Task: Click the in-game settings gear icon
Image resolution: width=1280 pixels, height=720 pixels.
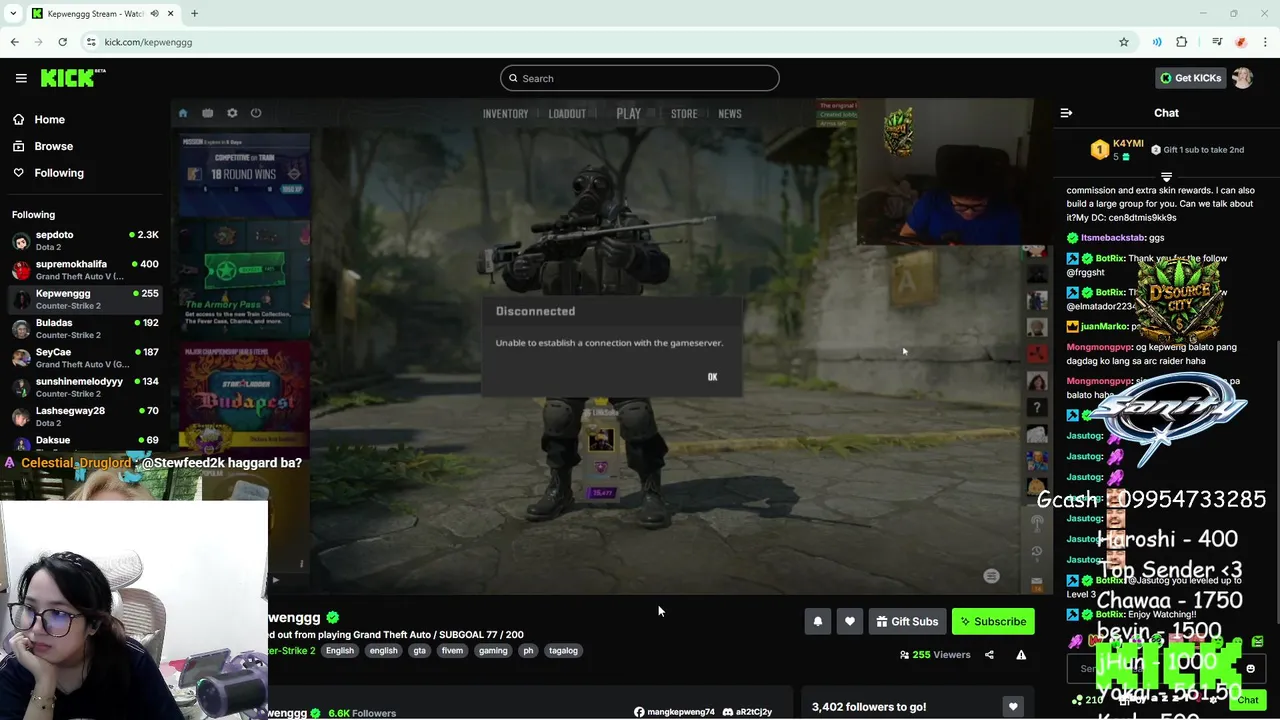Action: coord(232,113)
